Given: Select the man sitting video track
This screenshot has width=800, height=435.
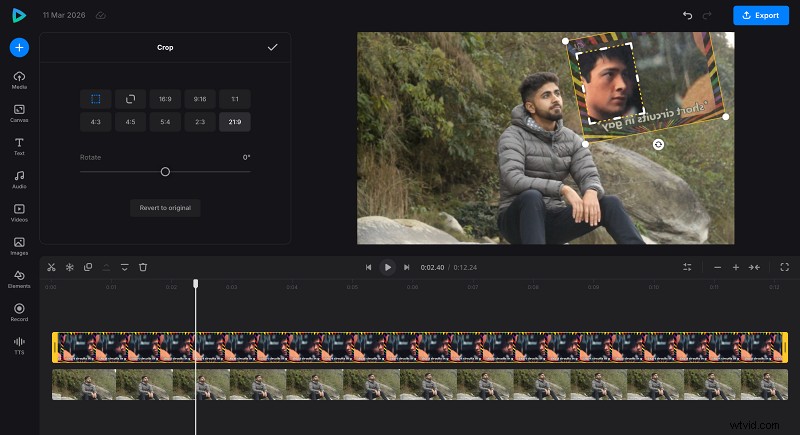Looking at the screenshot, I should click(x=420, y=385).
